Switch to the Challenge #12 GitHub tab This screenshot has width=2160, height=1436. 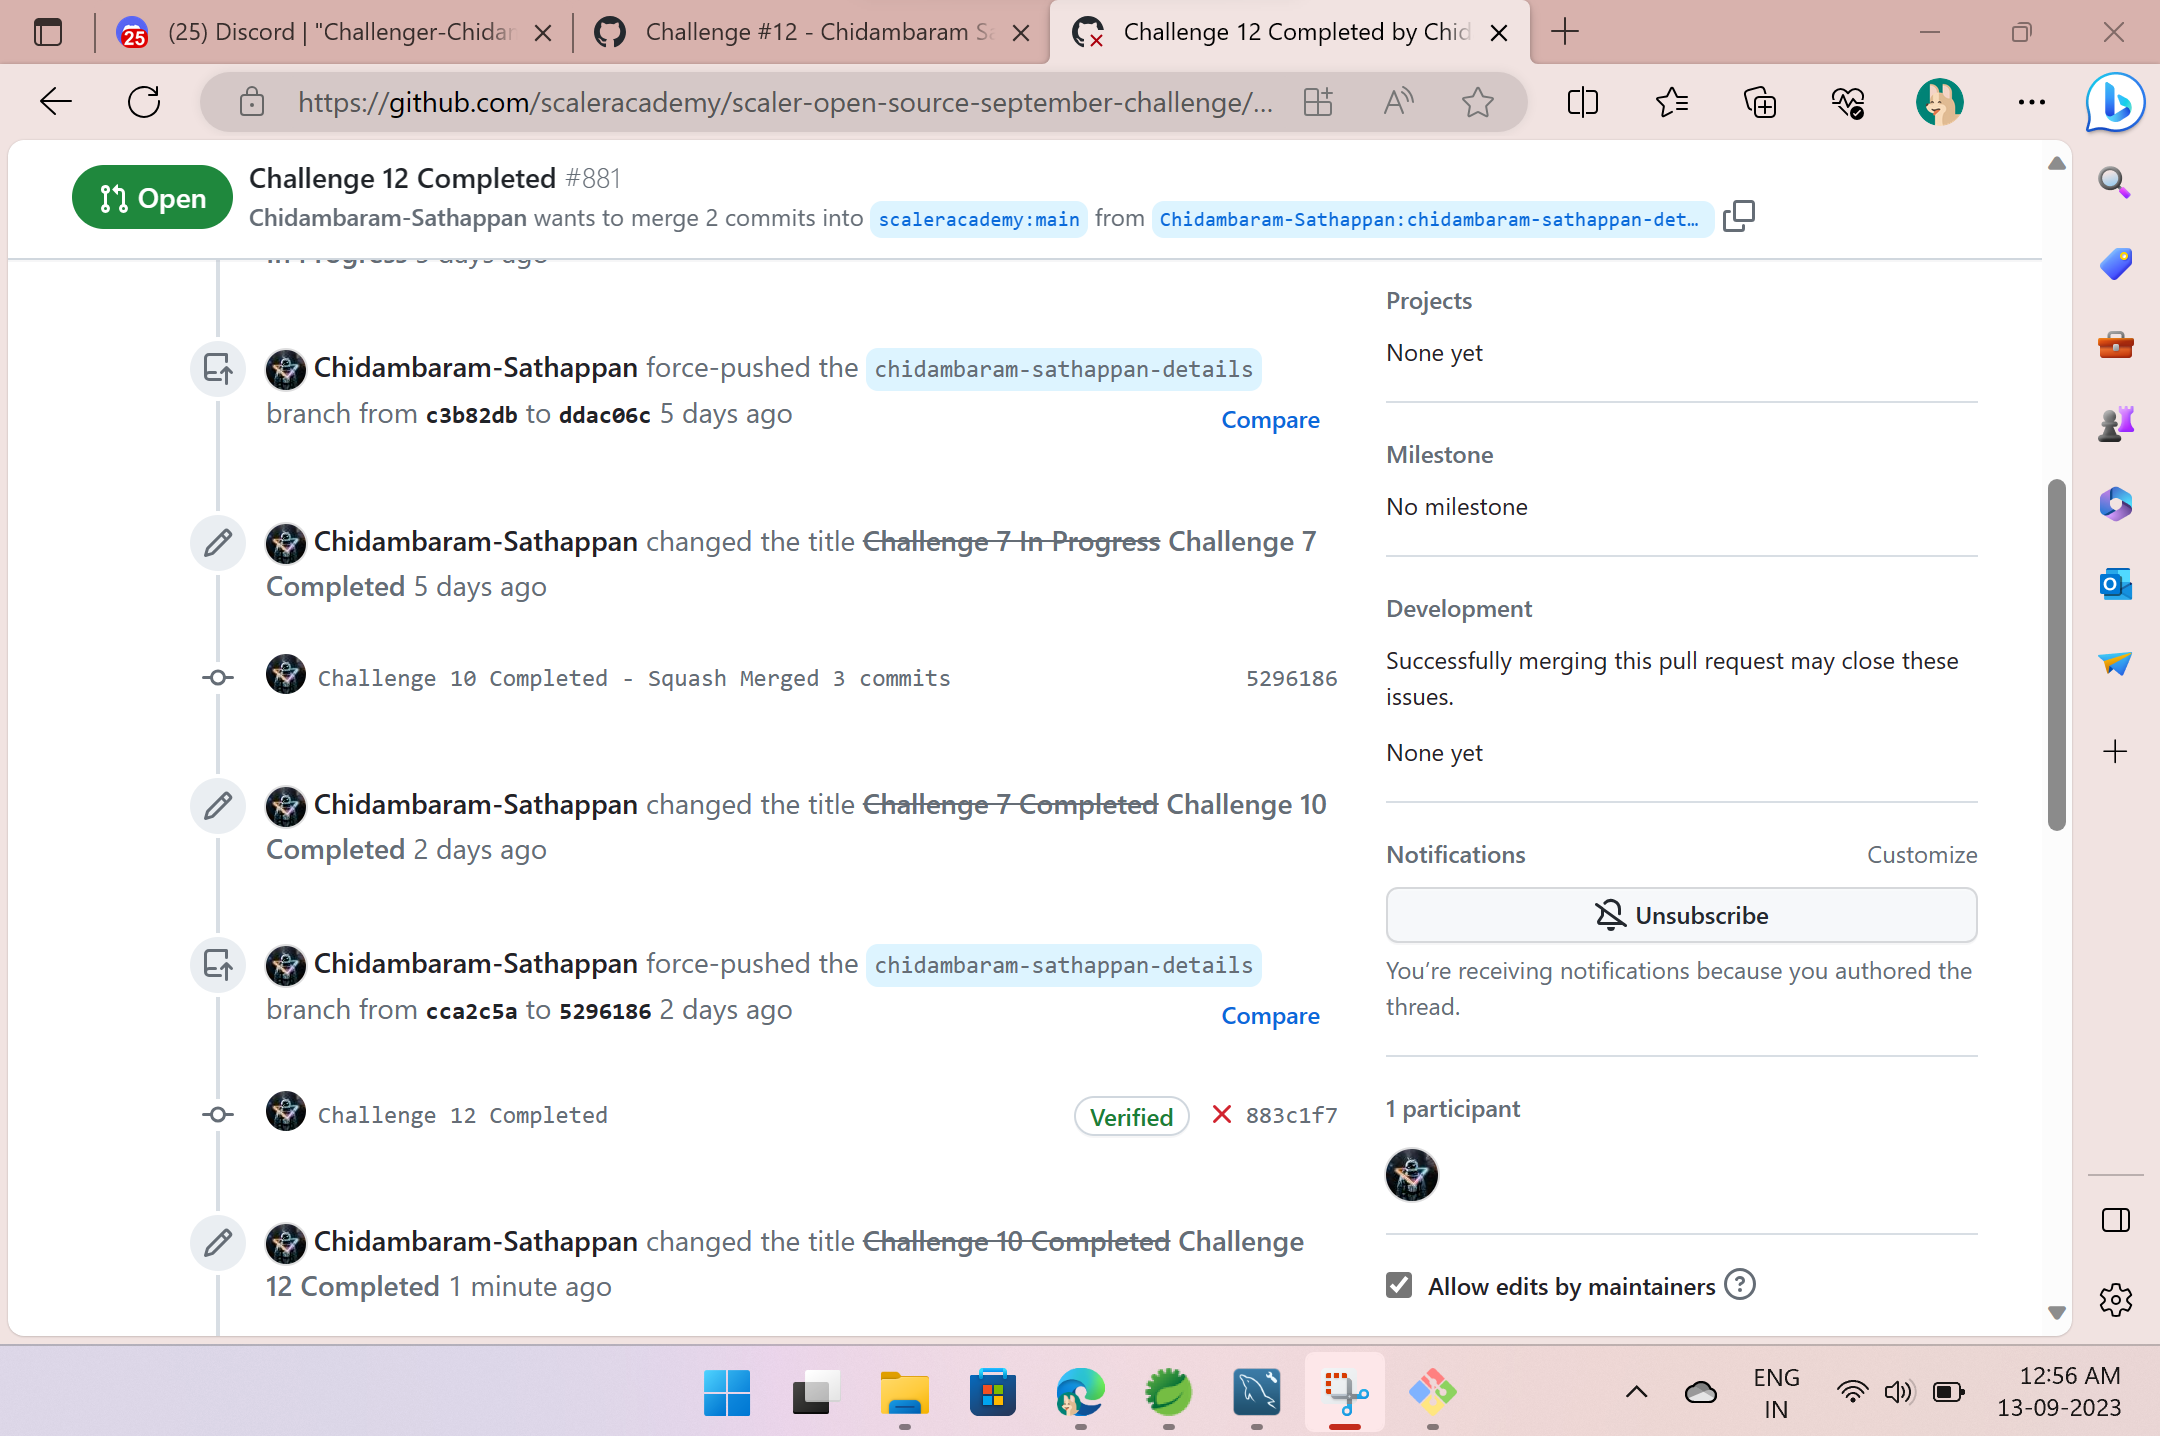800,31
